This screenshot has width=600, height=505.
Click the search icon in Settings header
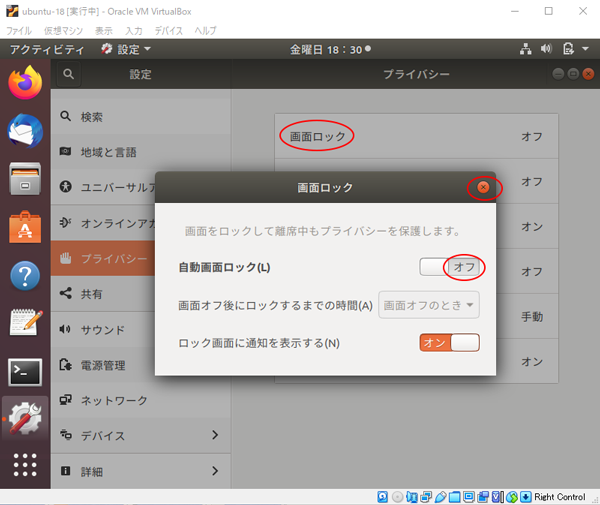(x=68, y=74)
